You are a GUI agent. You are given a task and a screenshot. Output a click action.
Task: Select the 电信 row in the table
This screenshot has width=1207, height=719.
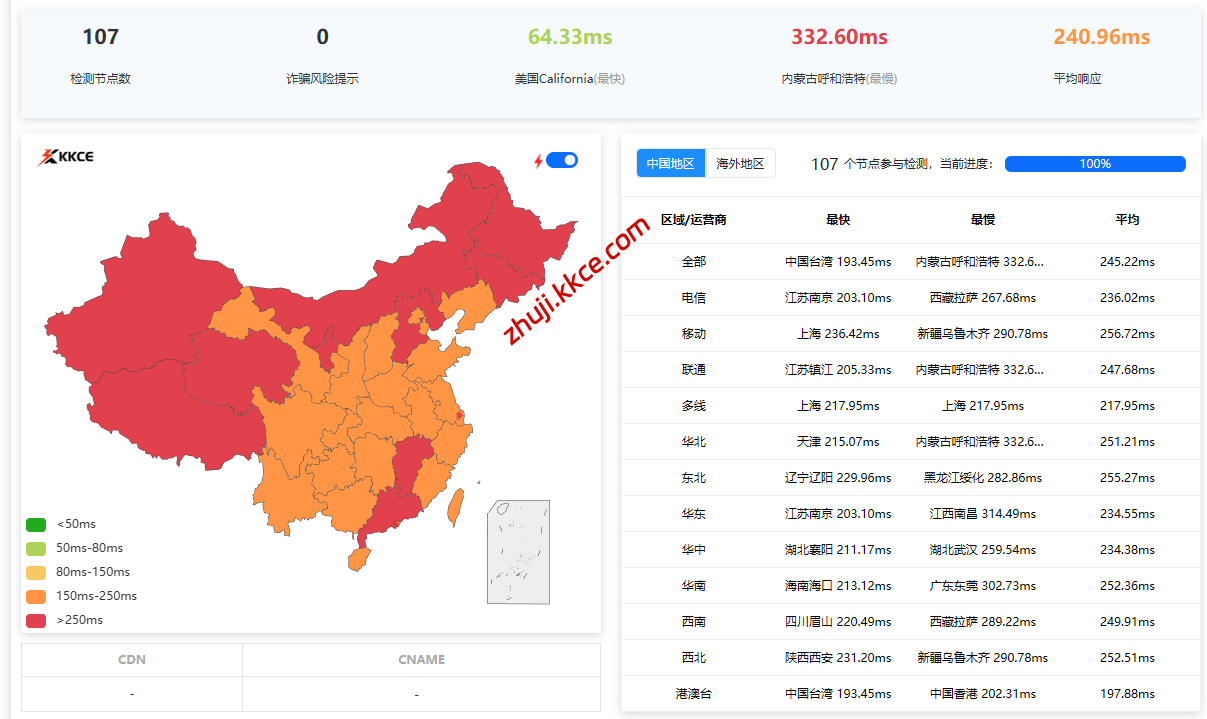pos(694,298)
